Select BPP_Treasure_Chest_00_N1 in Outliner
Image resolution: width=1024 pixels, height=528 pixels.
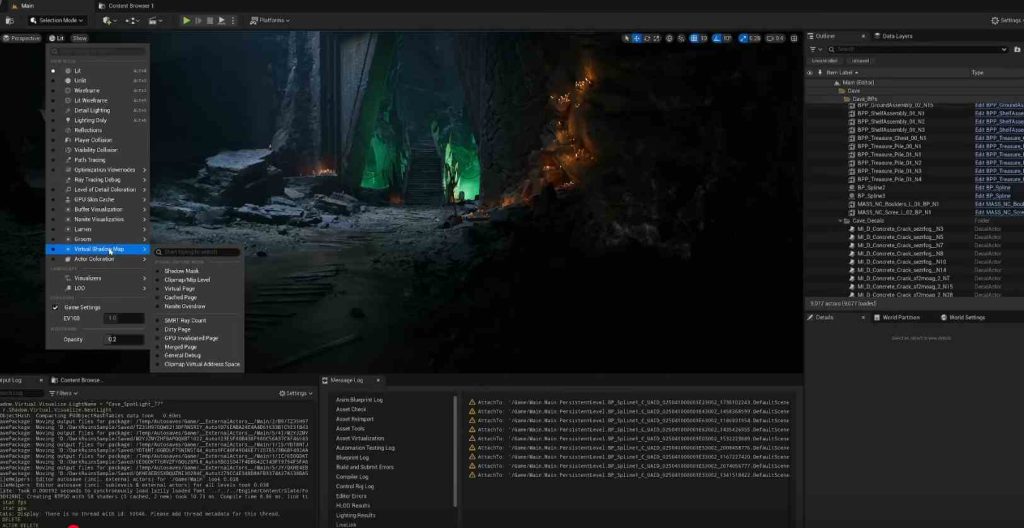[x=891, y=138]
